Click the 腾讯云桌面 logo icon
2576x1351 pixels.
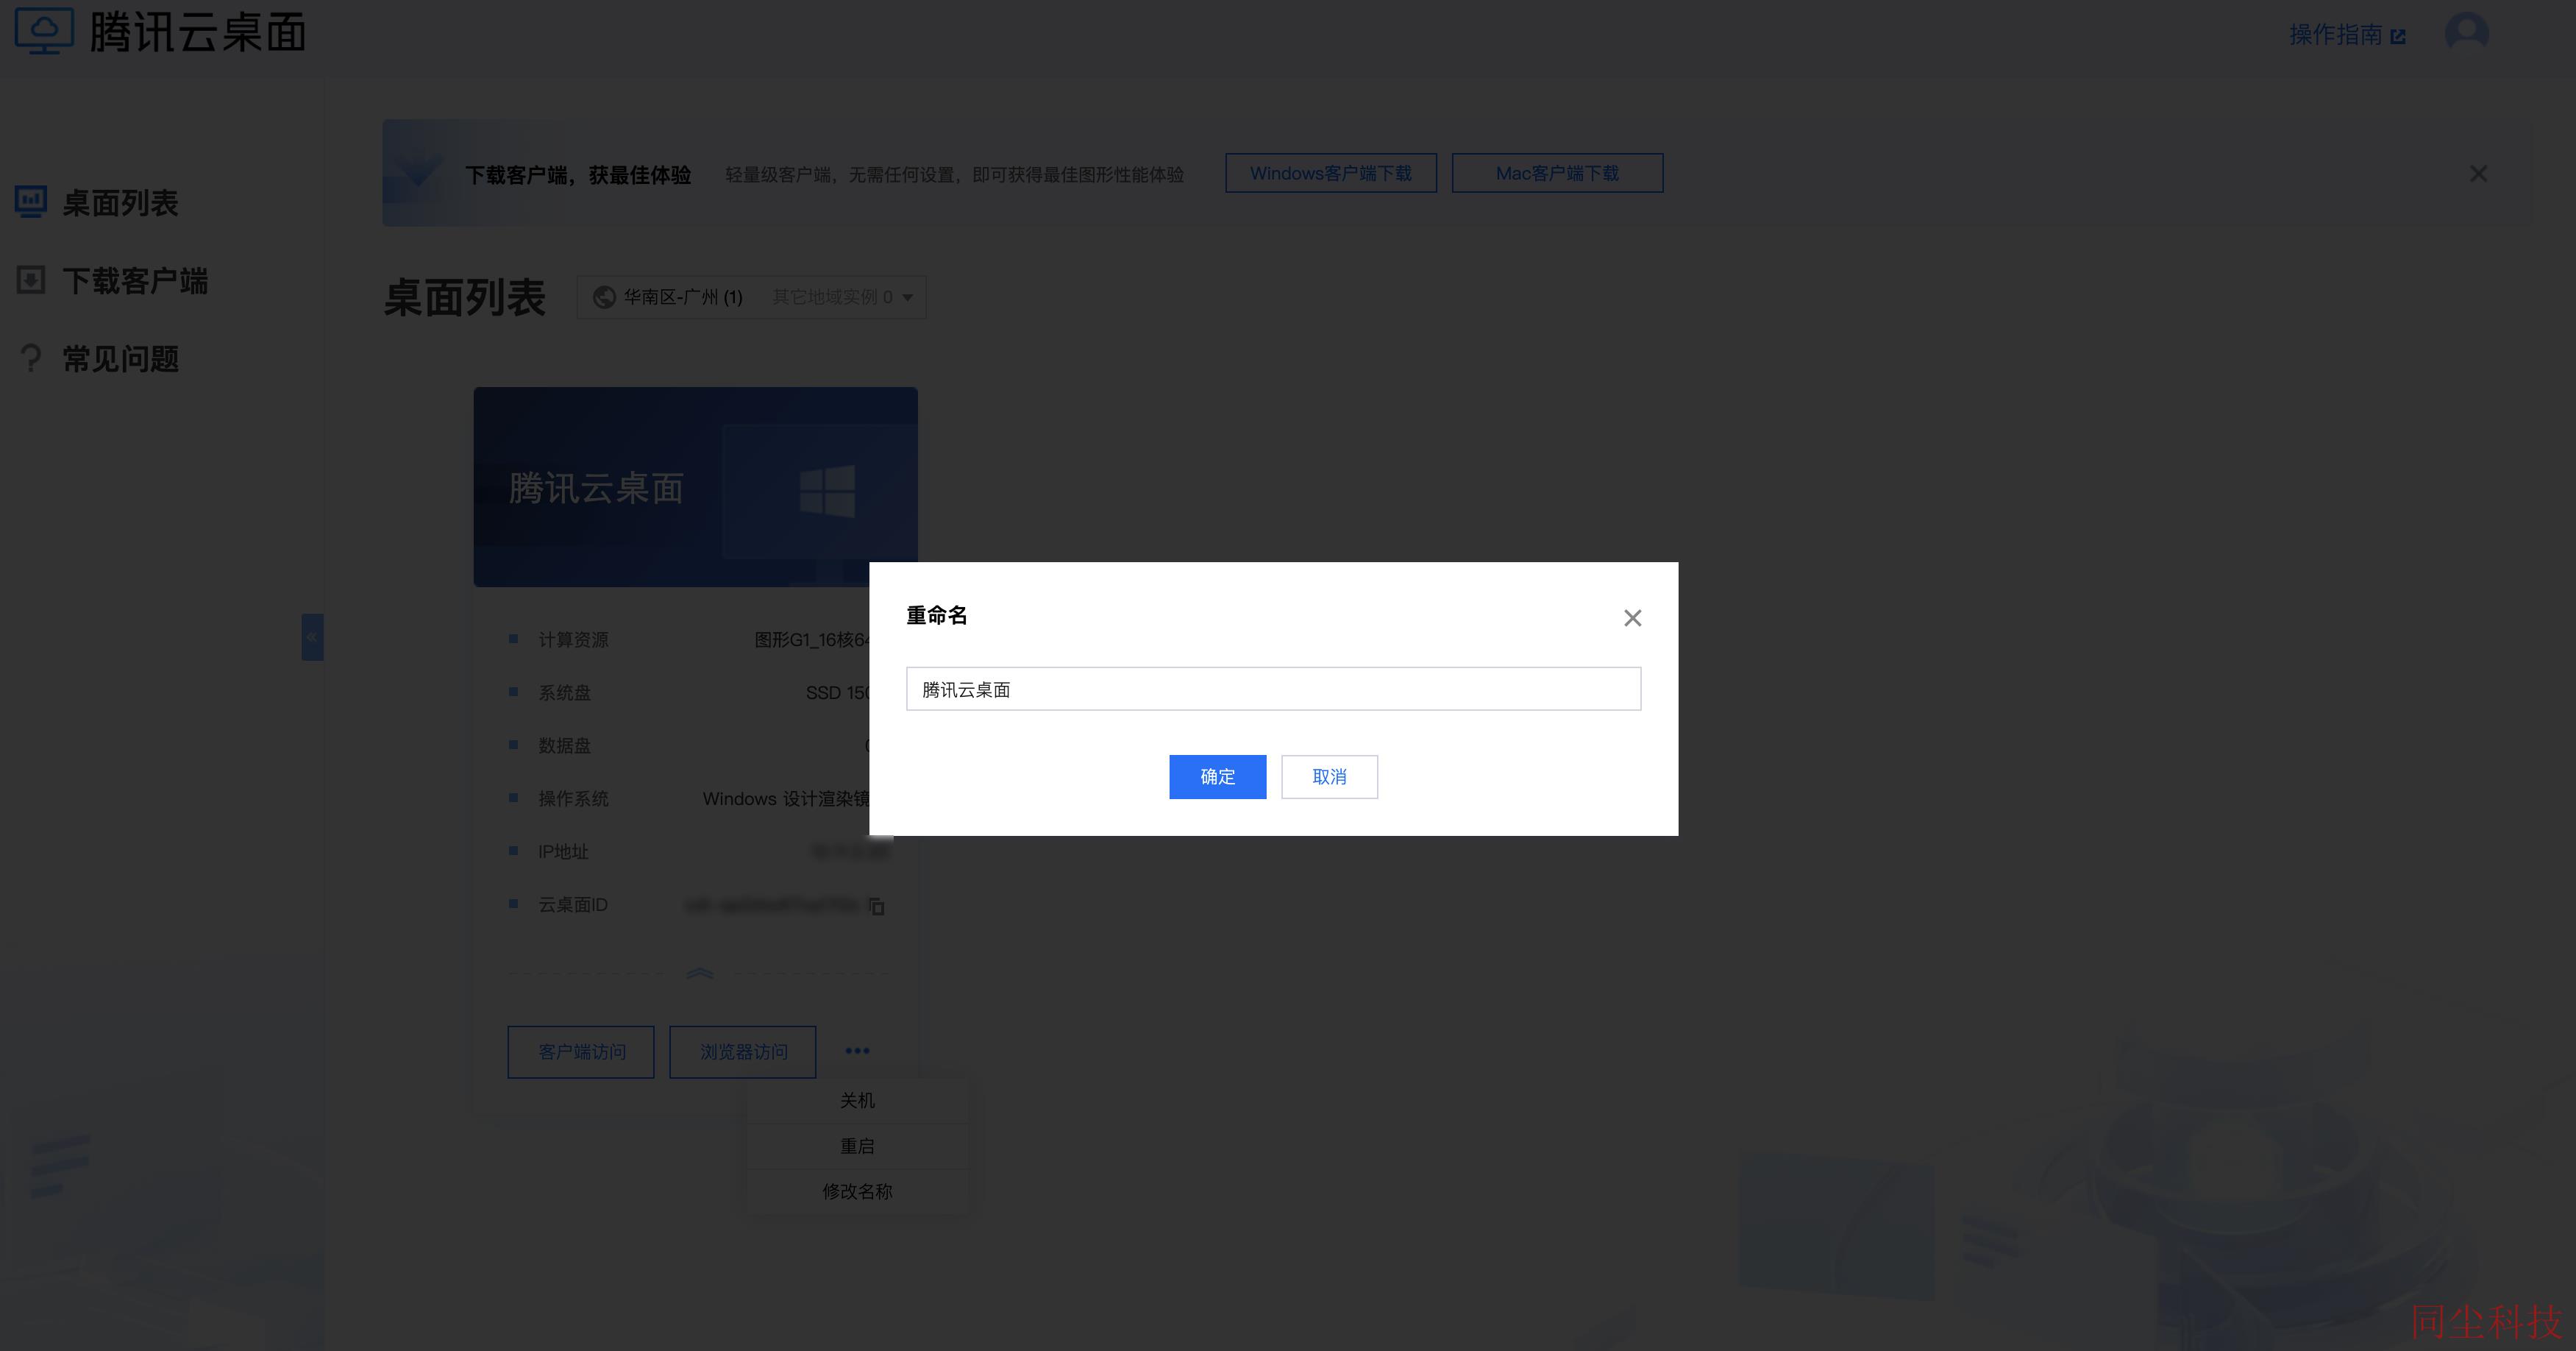tap(44, 32)
